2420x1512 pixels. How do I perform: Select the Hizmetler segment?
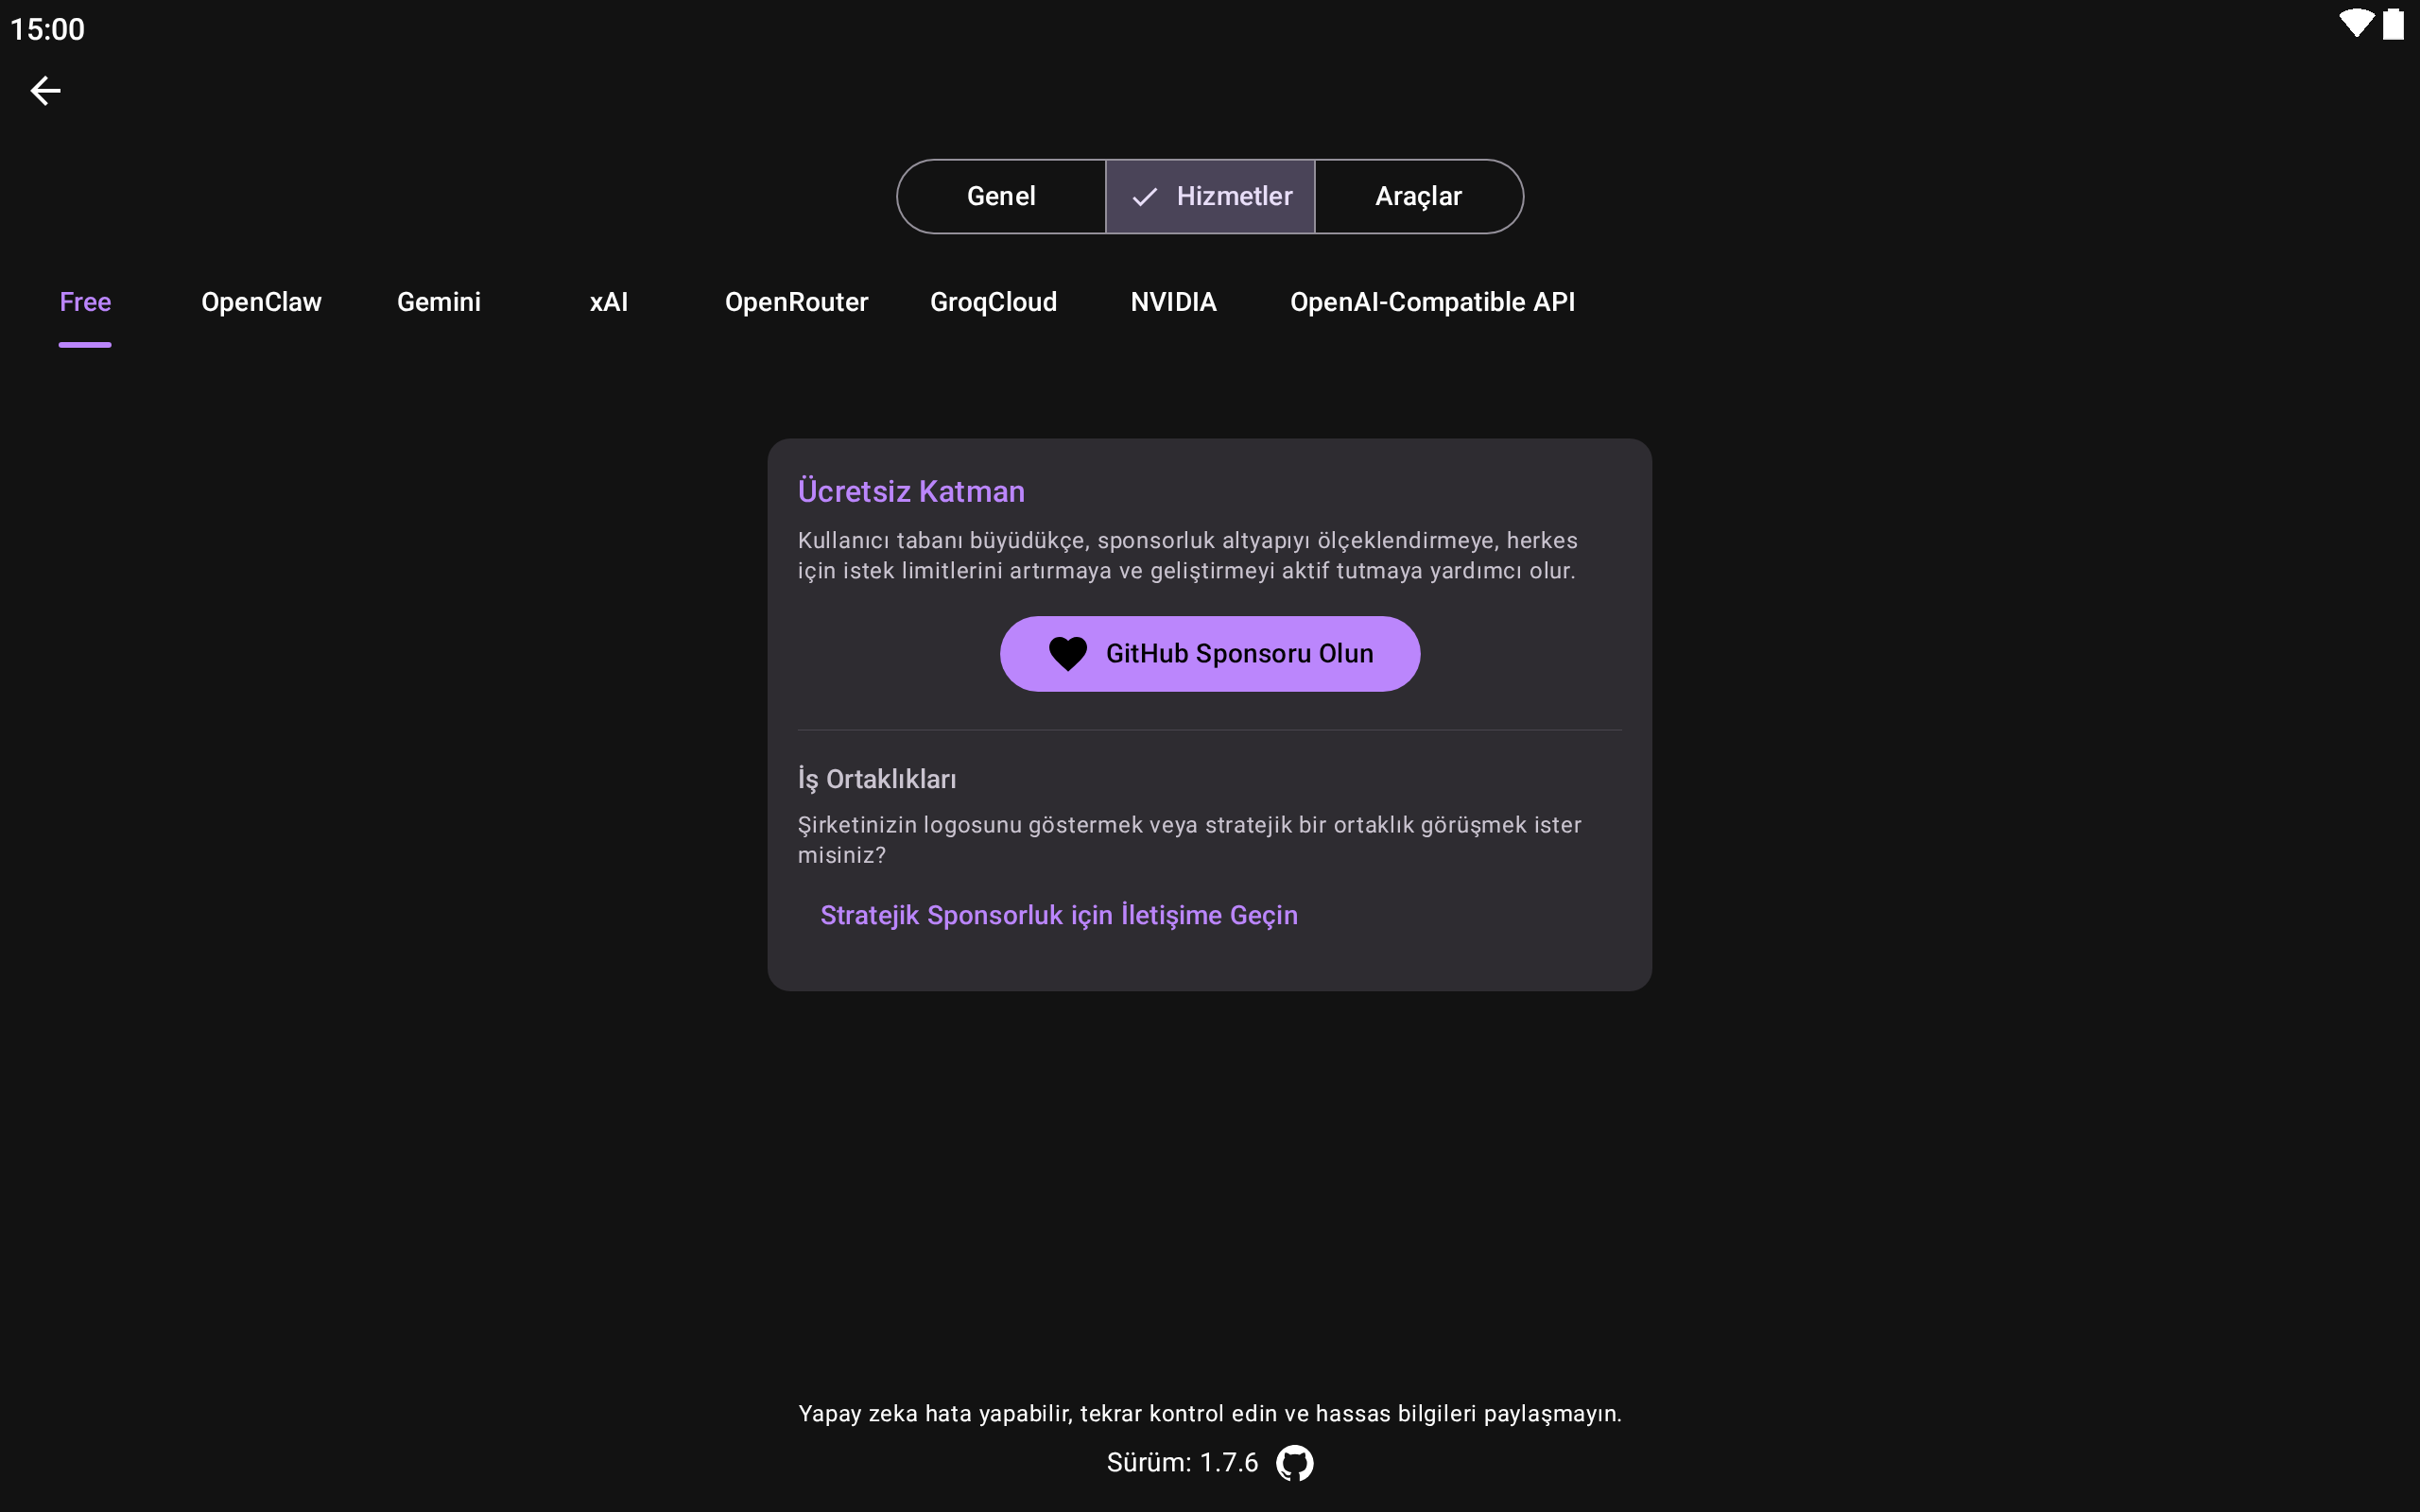click(1233, 197)
